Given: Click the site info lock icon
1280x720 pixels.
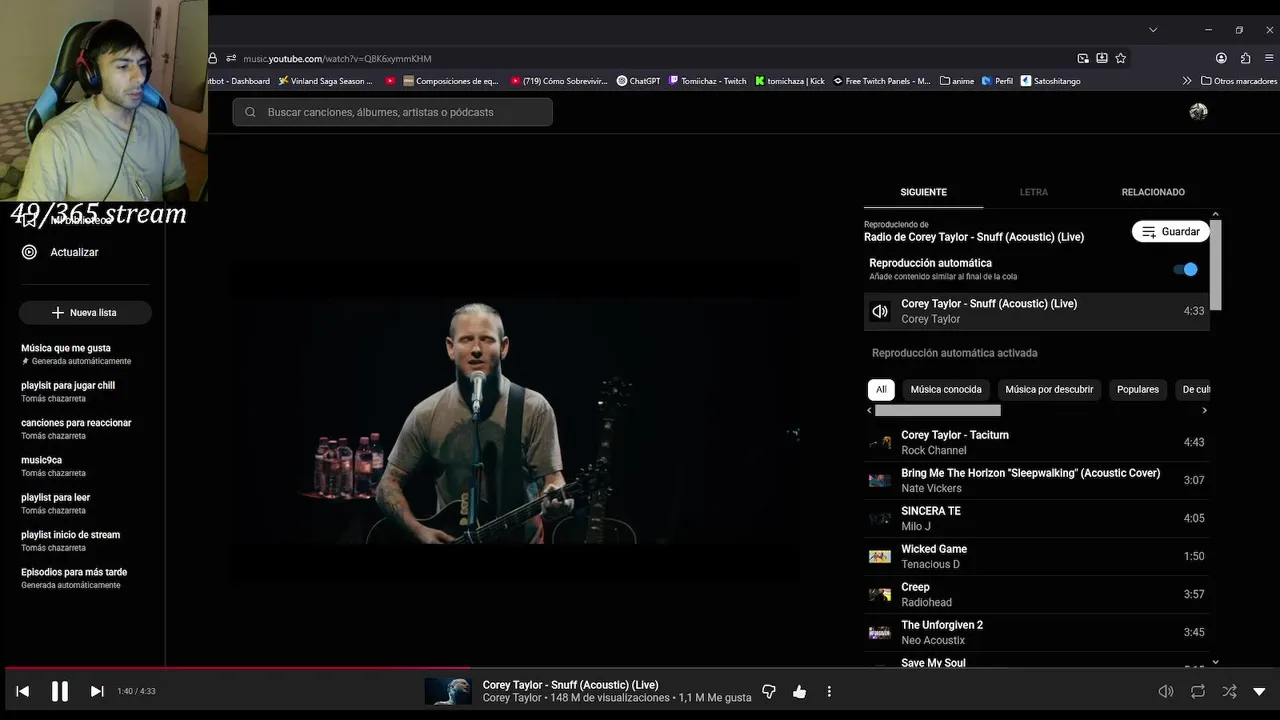Looking at the screenshot, I should coord(213,58).
